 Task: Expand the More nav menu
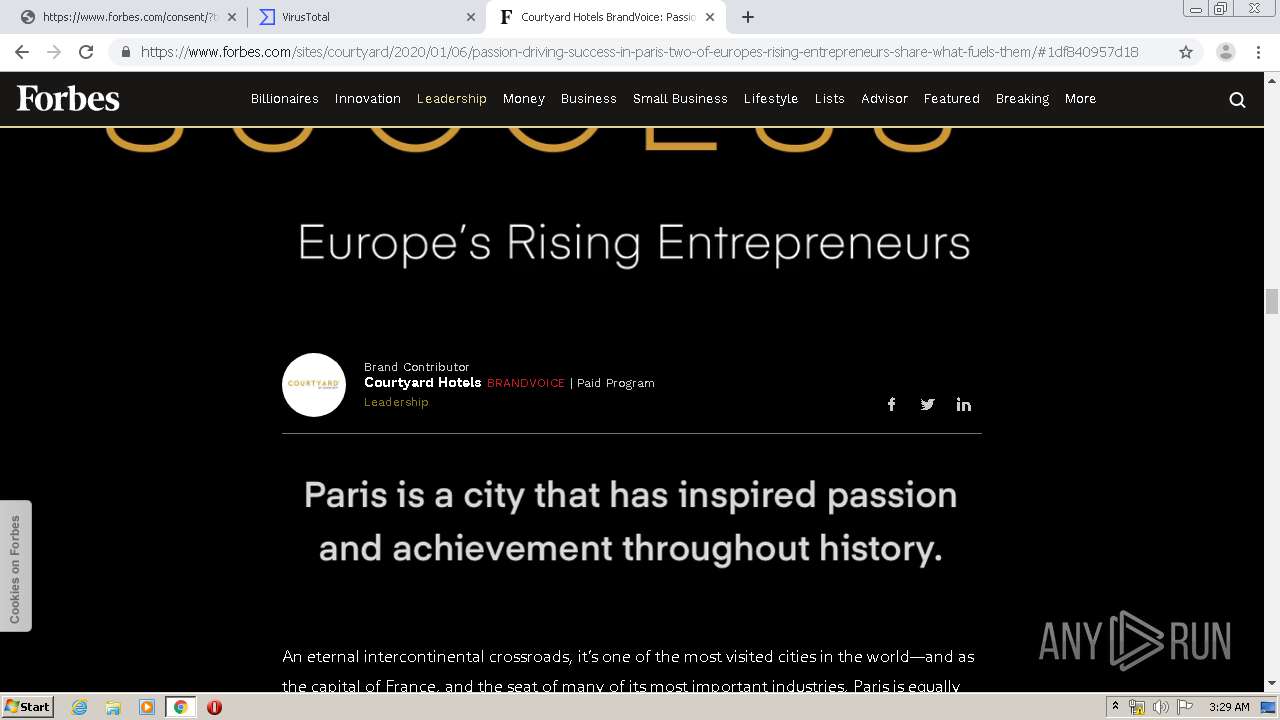click(x=1081, y=99)
